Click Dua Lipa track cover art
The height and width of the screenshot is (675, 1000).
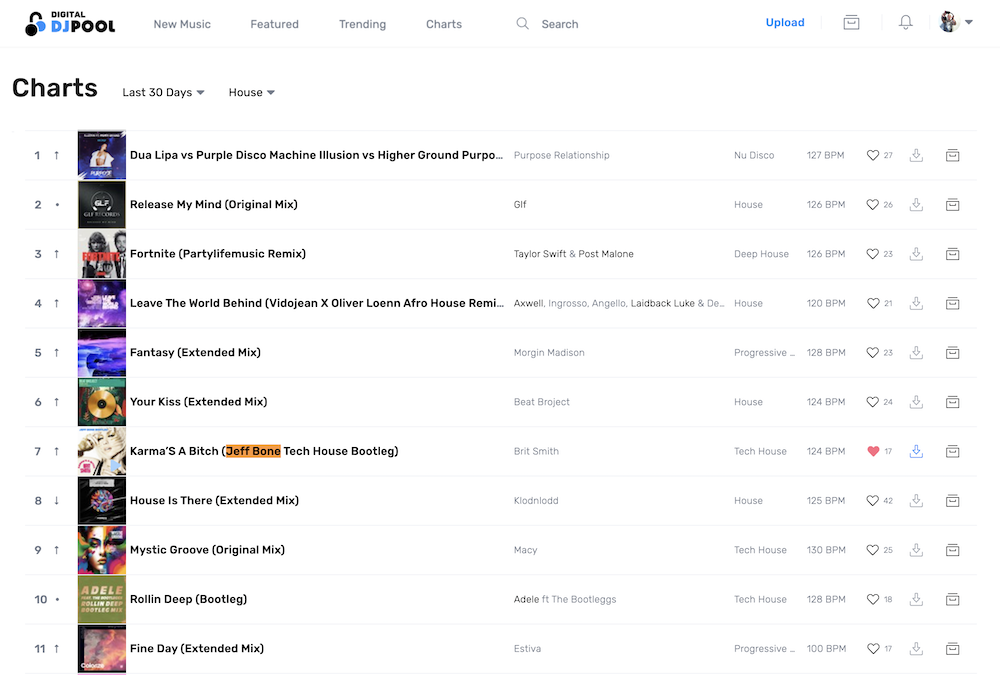(101, 155)
